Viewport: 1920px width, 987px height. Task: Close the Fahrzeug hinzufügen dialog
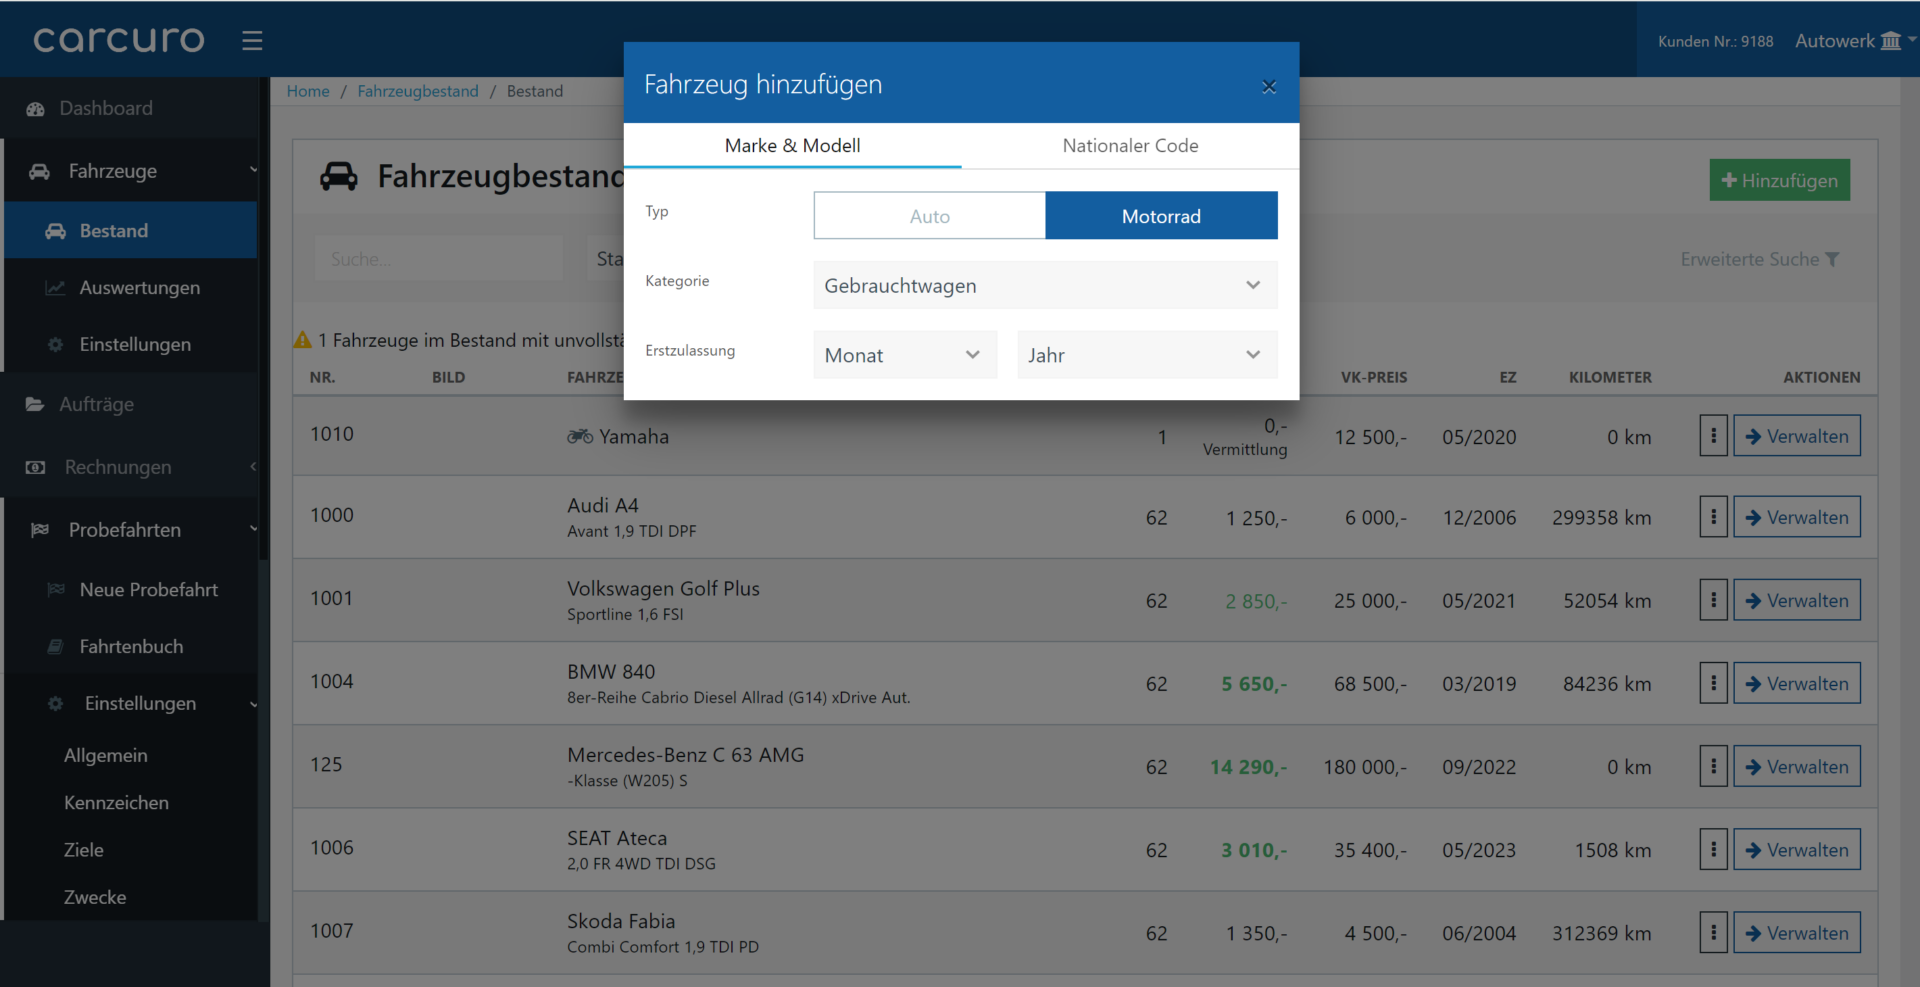pyautogui.click(x=1269, y=87)
